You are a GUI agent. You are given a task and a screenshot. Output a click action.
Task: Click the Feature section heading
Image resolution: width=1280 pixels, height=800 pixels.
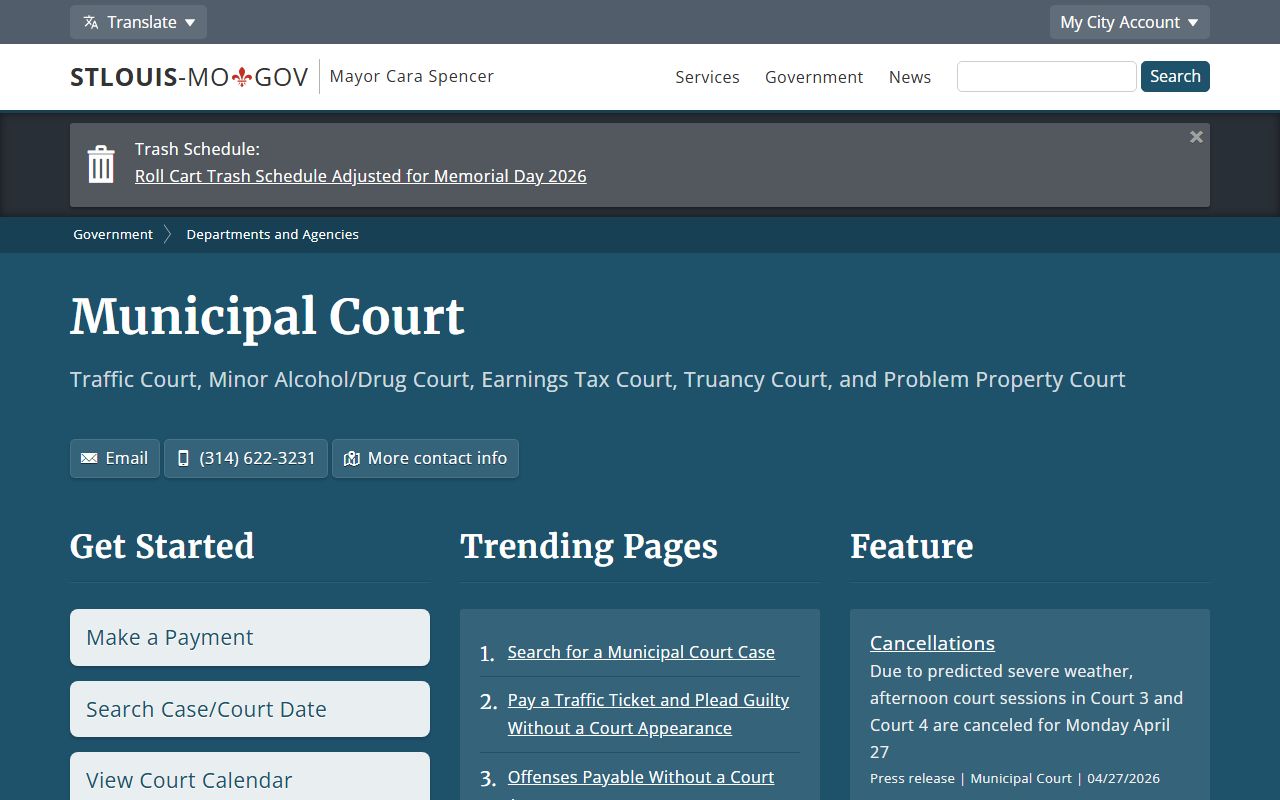(912, 547)
